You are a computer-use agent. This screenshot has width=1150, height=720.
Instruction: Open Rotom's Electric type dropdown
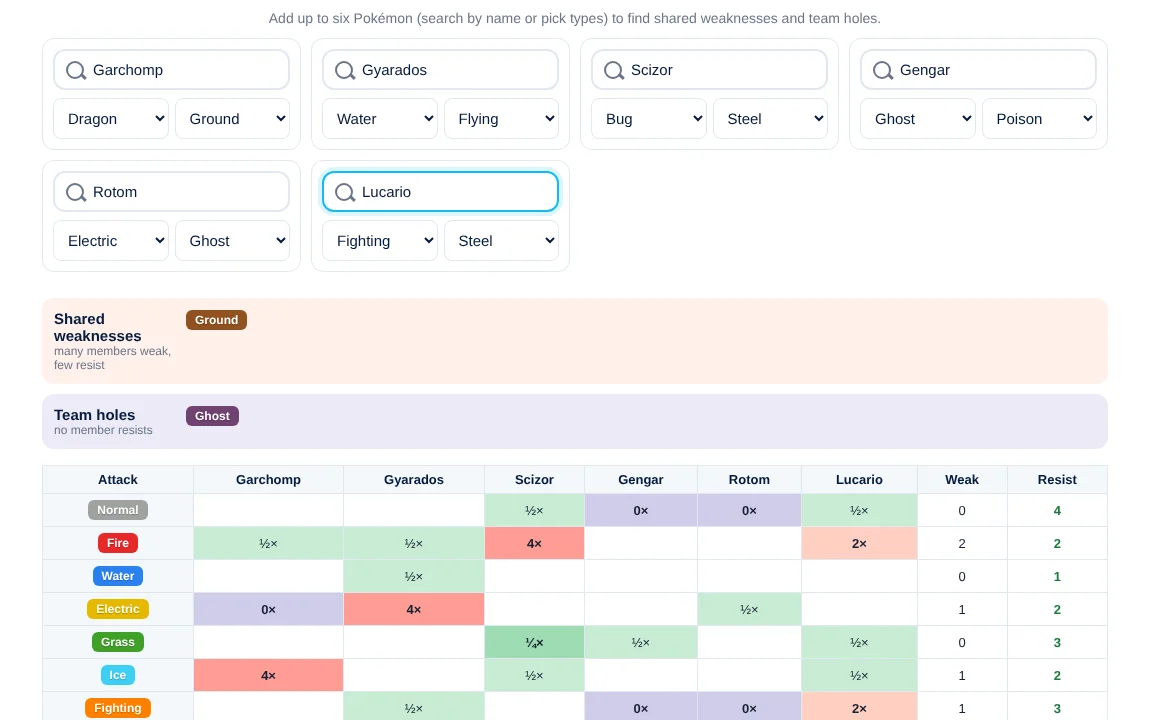point(111,240)
